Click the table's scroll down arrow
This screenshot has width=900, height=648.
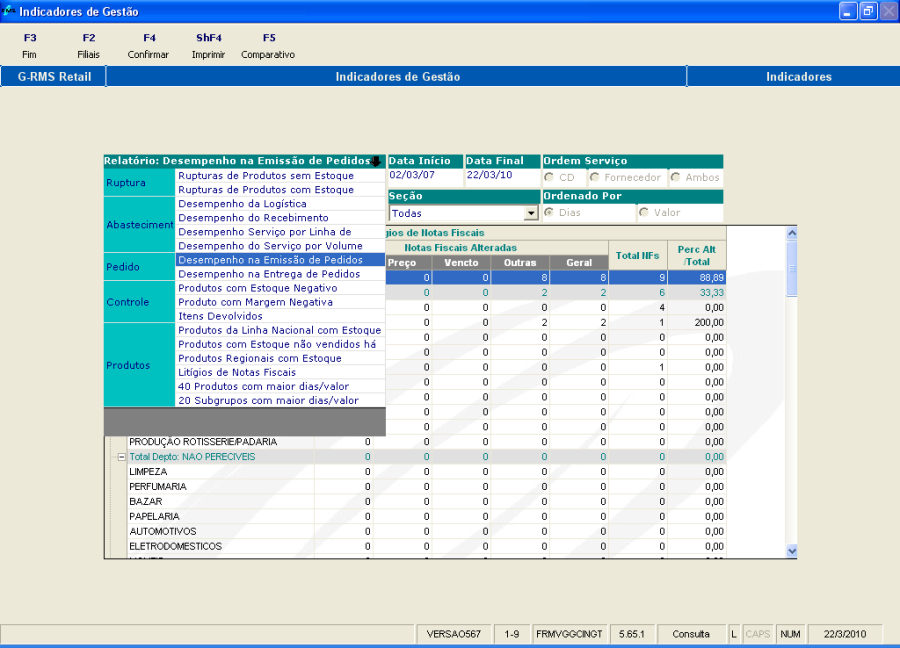792,551
